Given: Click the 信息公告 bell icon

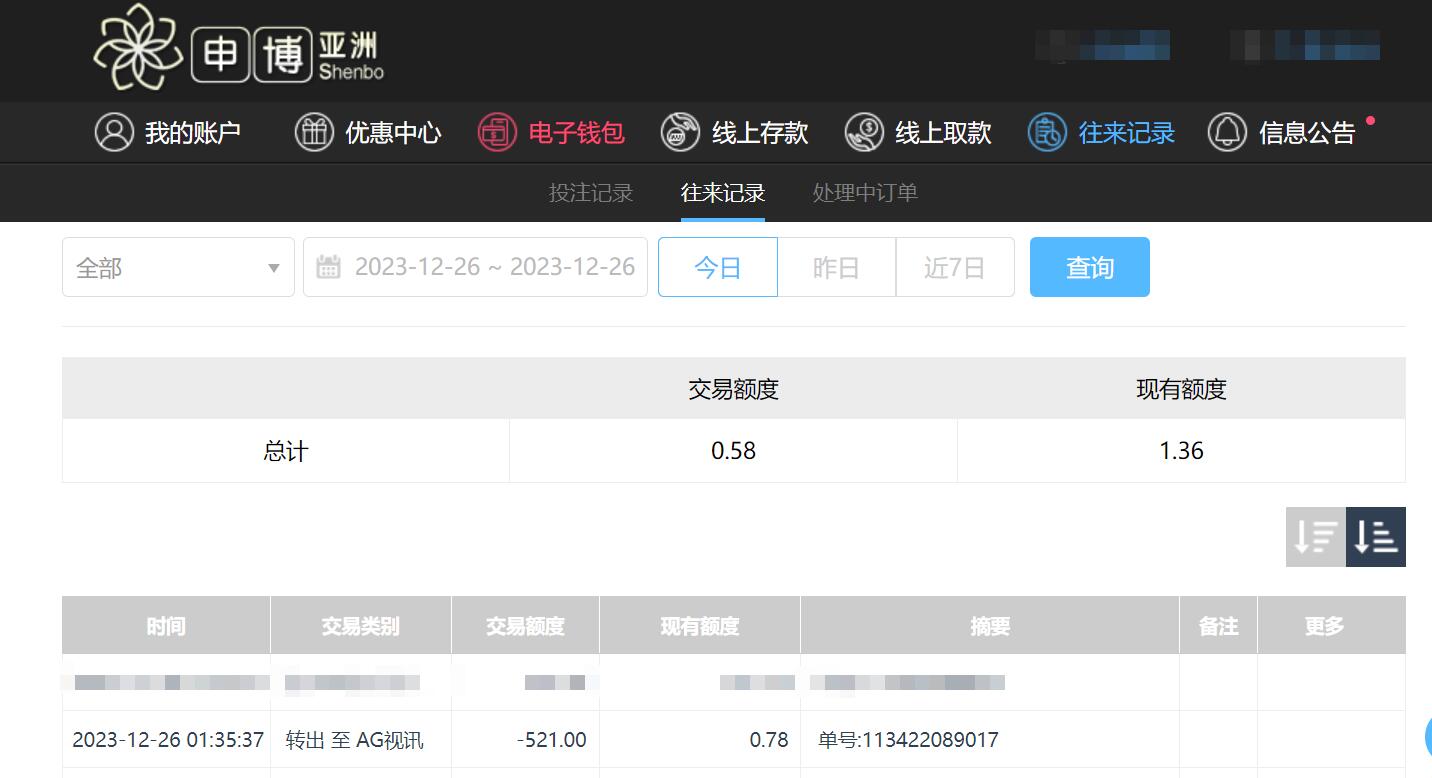Looking at the screenshot, I should click(1227, 132).
